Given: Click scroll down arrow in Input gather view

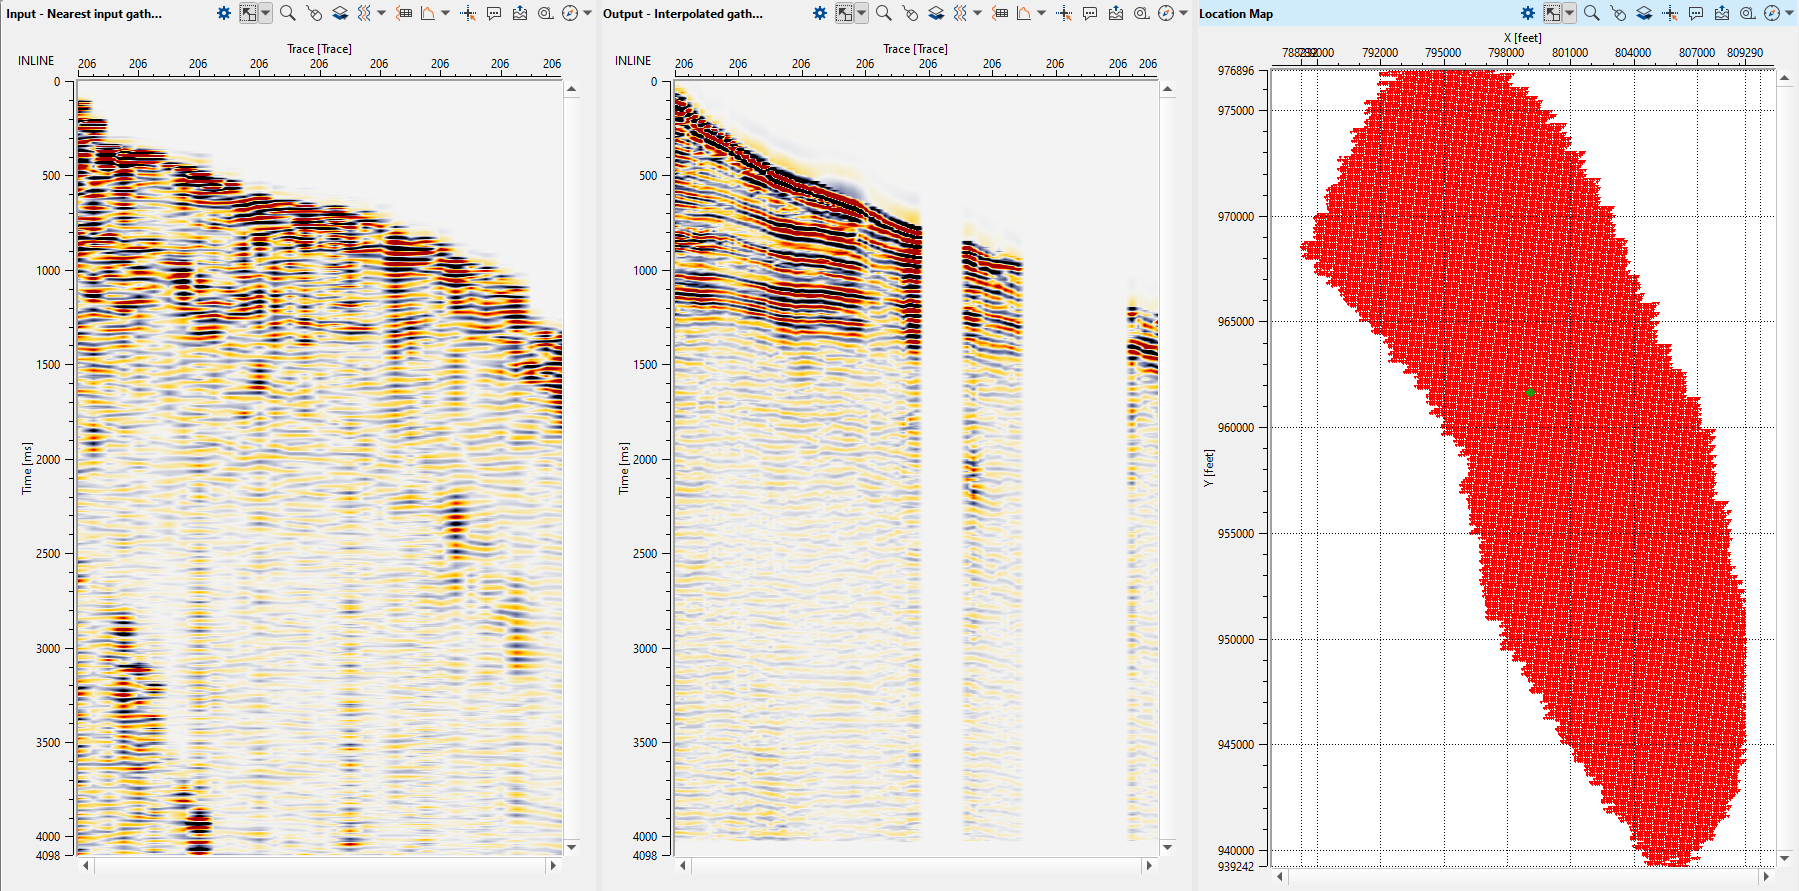Looking at the screenshot, I should [571, 847].
